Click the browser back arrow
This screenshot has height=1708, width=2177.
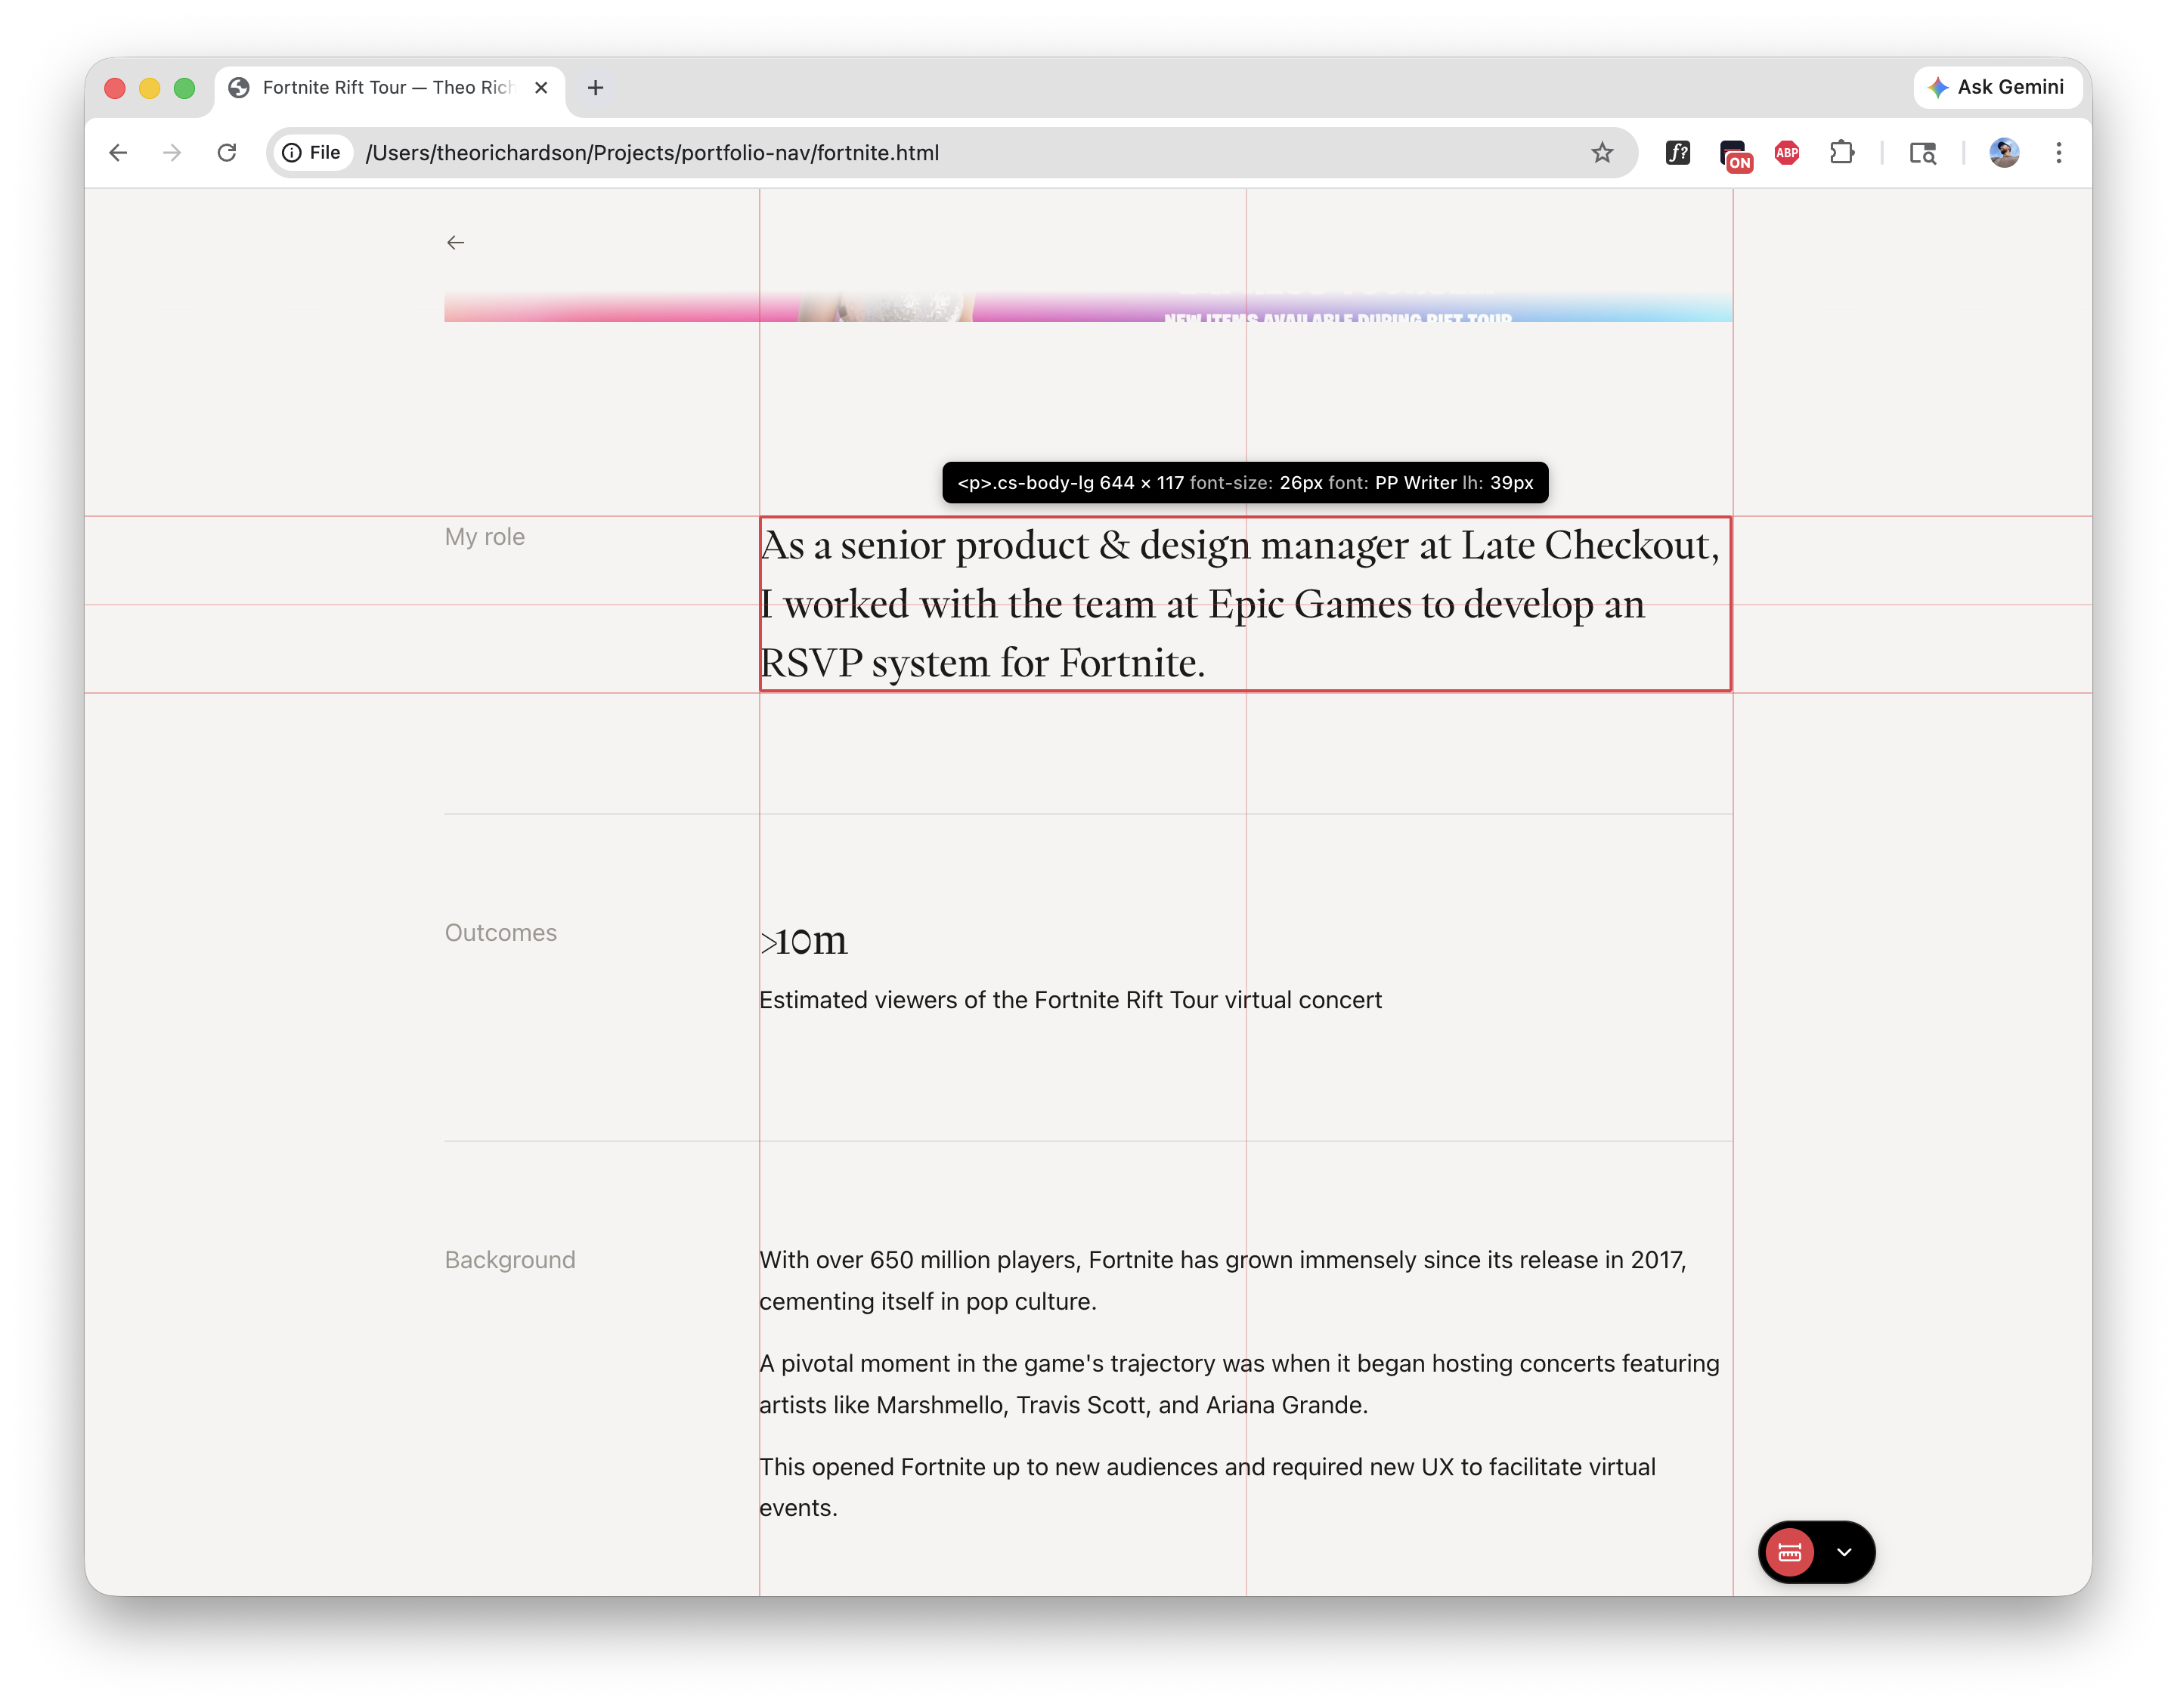pos(118,153)
